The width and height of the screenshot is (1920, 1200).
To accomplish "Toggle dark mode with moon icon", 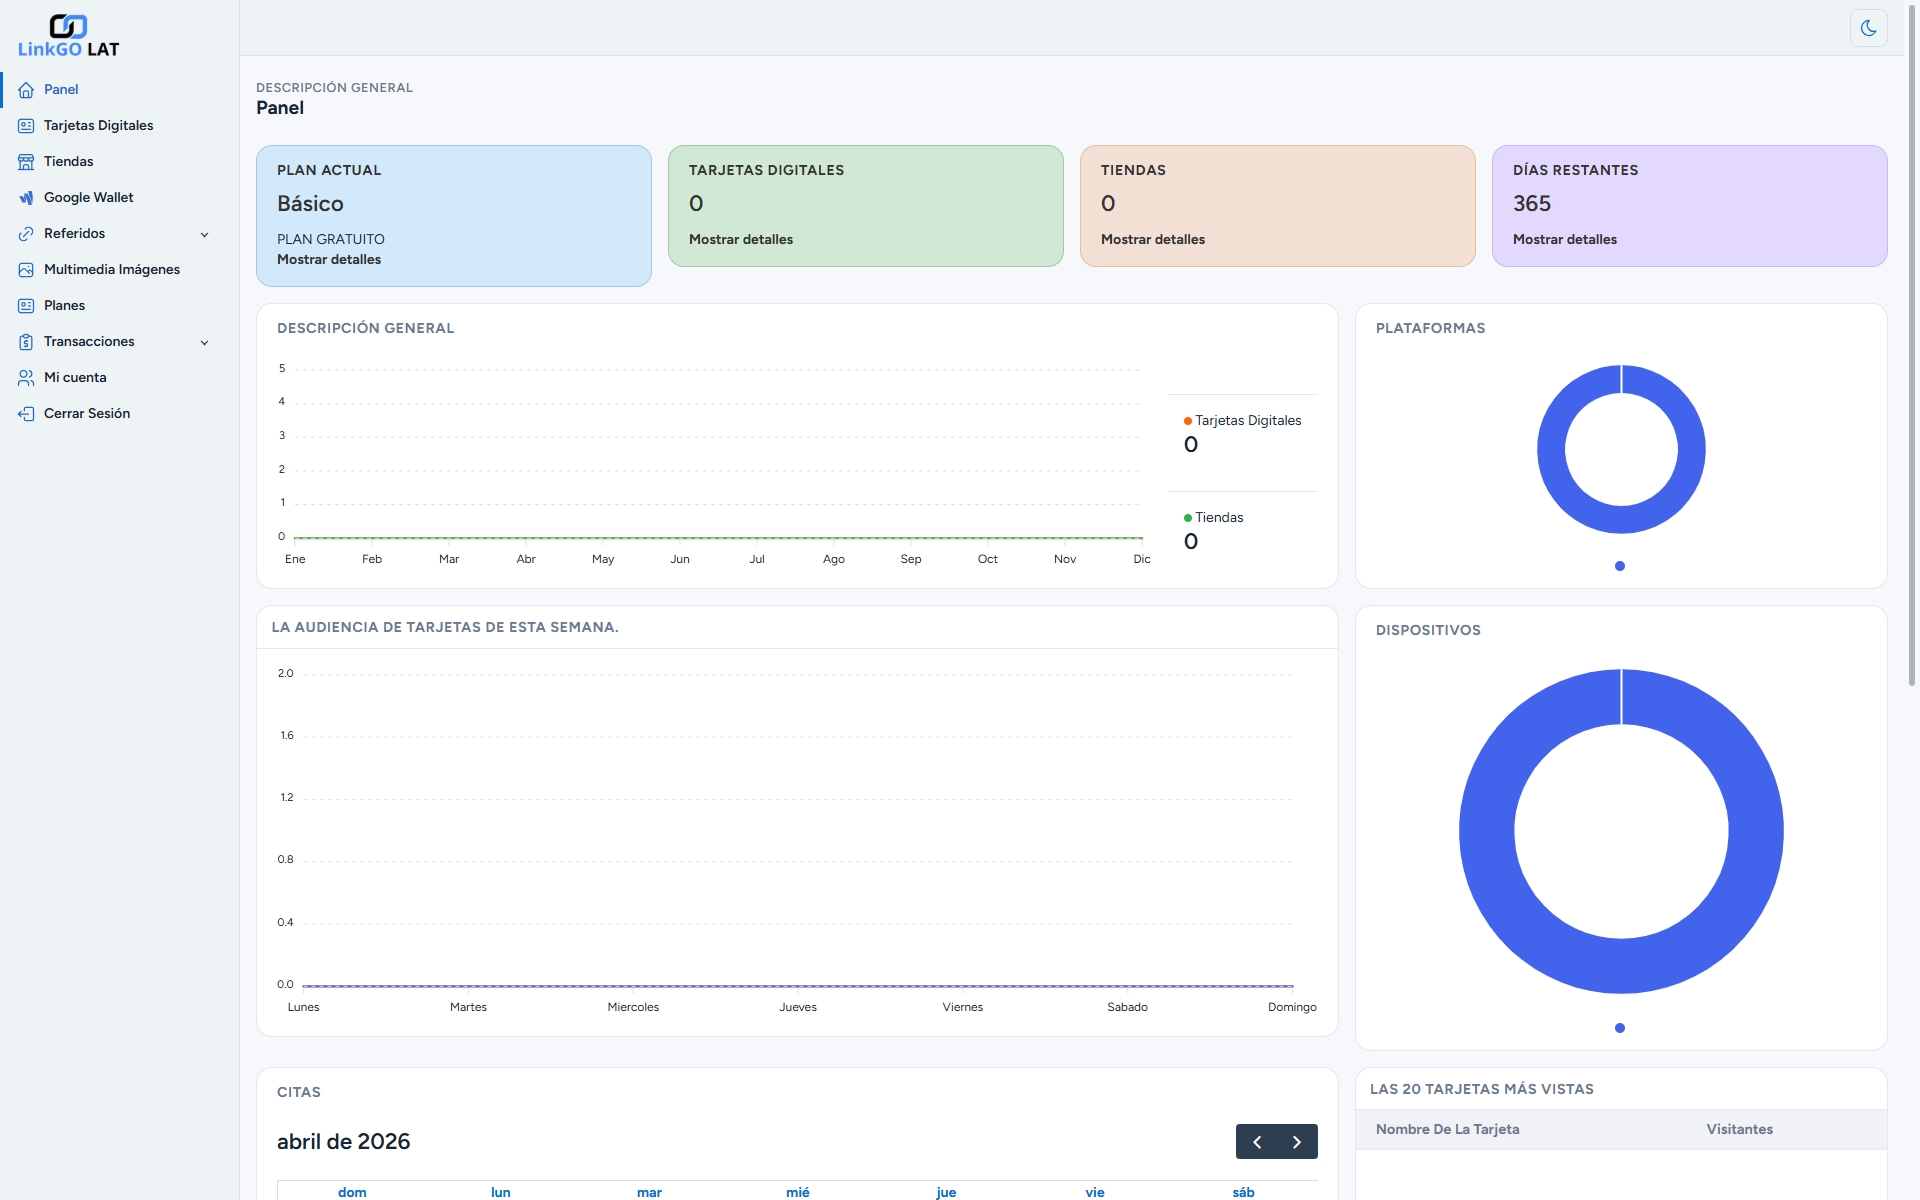I will coord(1868,28).
